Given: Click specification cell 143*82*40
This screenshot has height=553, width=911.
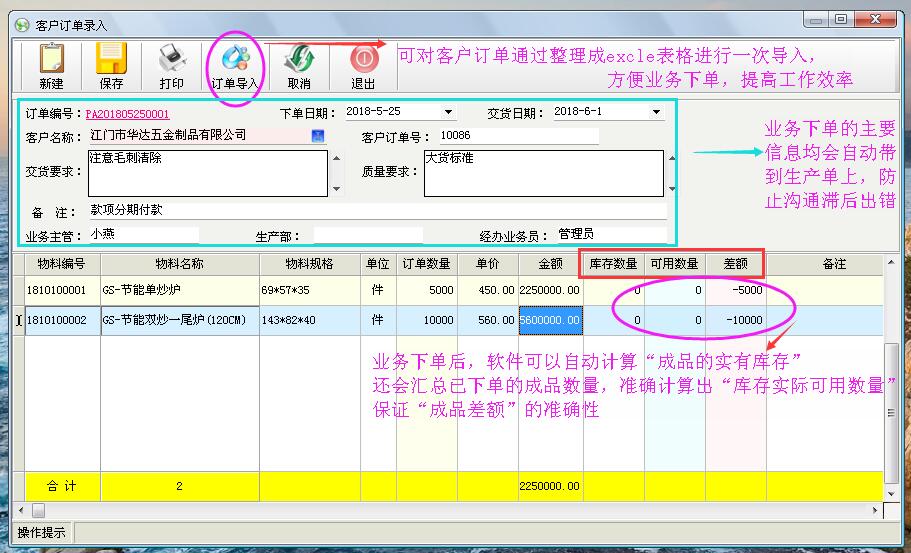Looking at the screenshot, I should [x=310, y=320].
